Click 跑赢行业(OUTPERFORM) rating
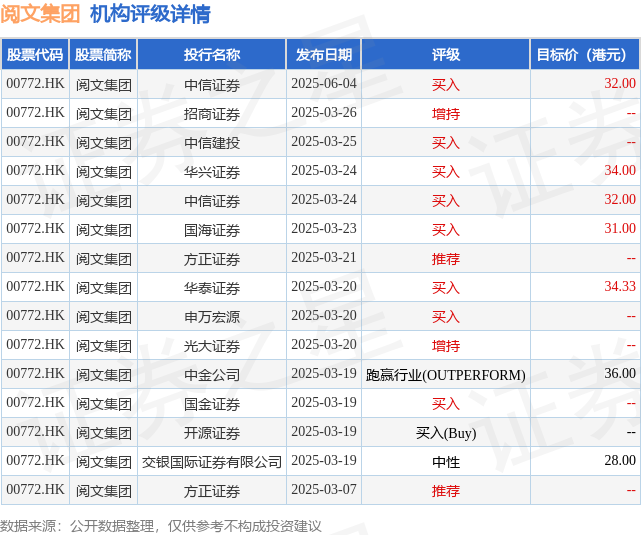Viewport: 641px width, 535px height. point(446,375)
